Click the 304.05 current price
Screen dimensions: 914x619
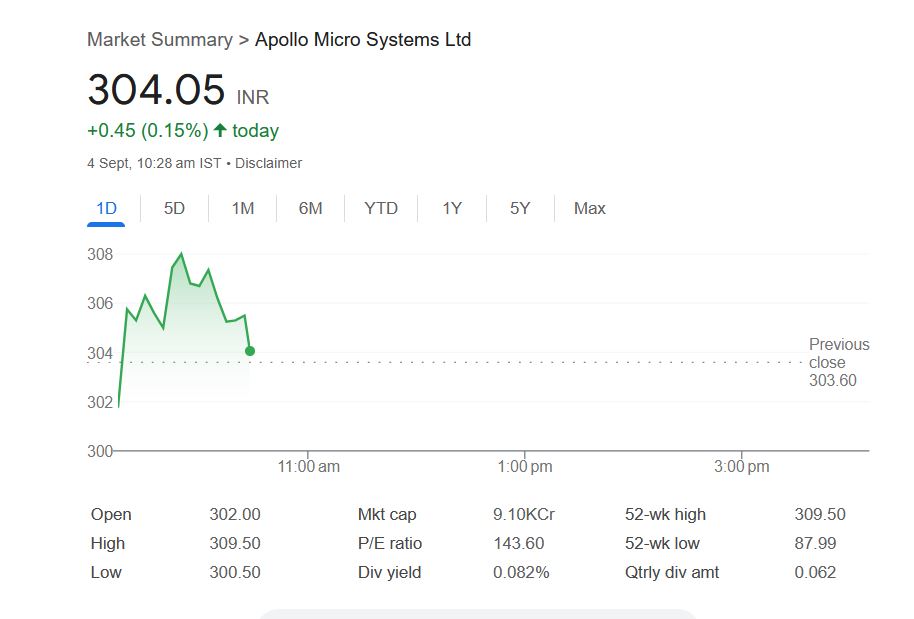click(156, 90)
